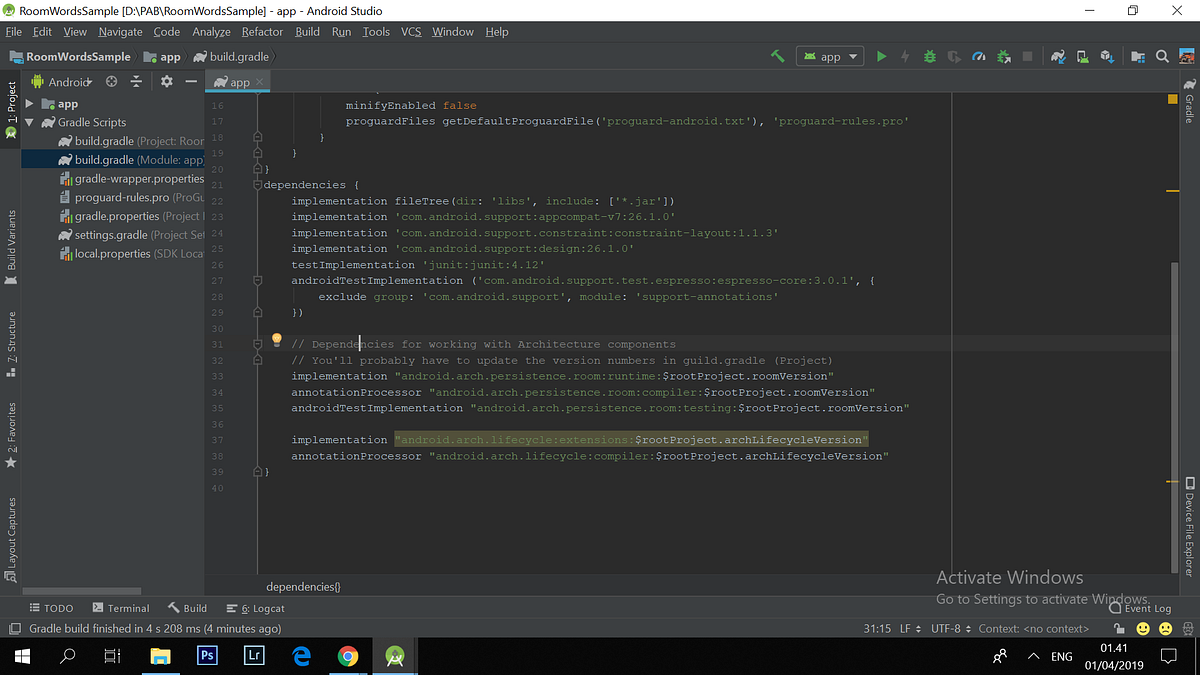Toggle the yellow lightbulb intention hint
The height and width of the screenshot is (675, 1200).
[x=276, y=340]
